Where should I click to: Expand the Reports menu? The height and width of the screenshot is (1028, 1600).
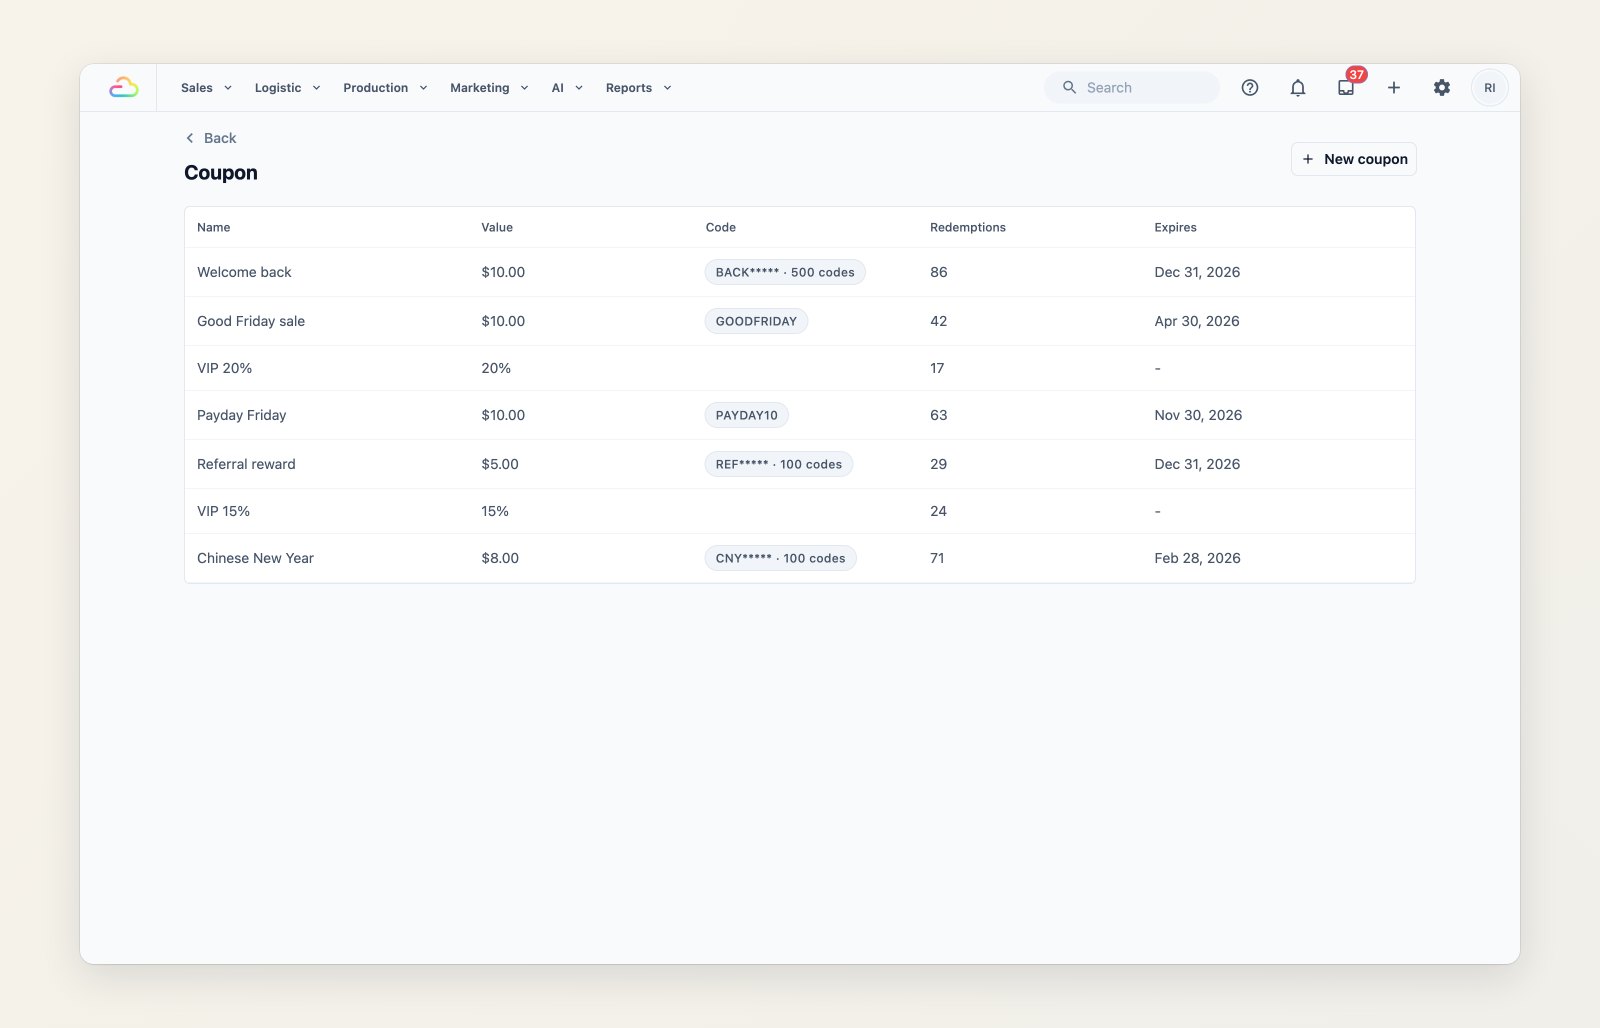638,88
